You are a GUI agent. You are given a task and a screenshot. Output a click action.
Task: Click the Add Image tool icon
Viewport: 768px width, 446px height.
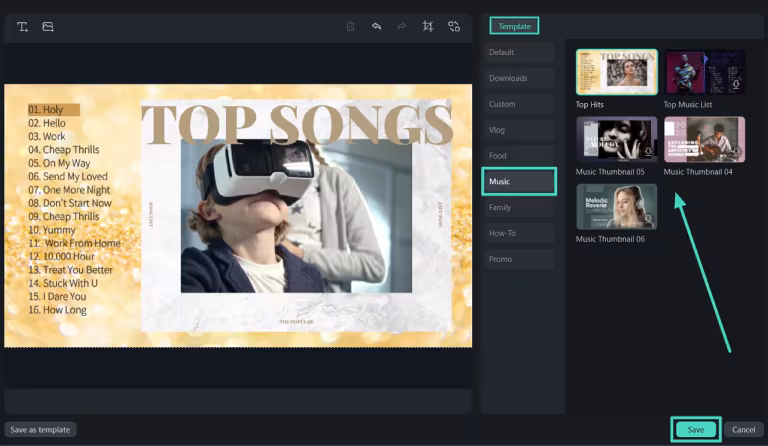click(x=48, y=27)
